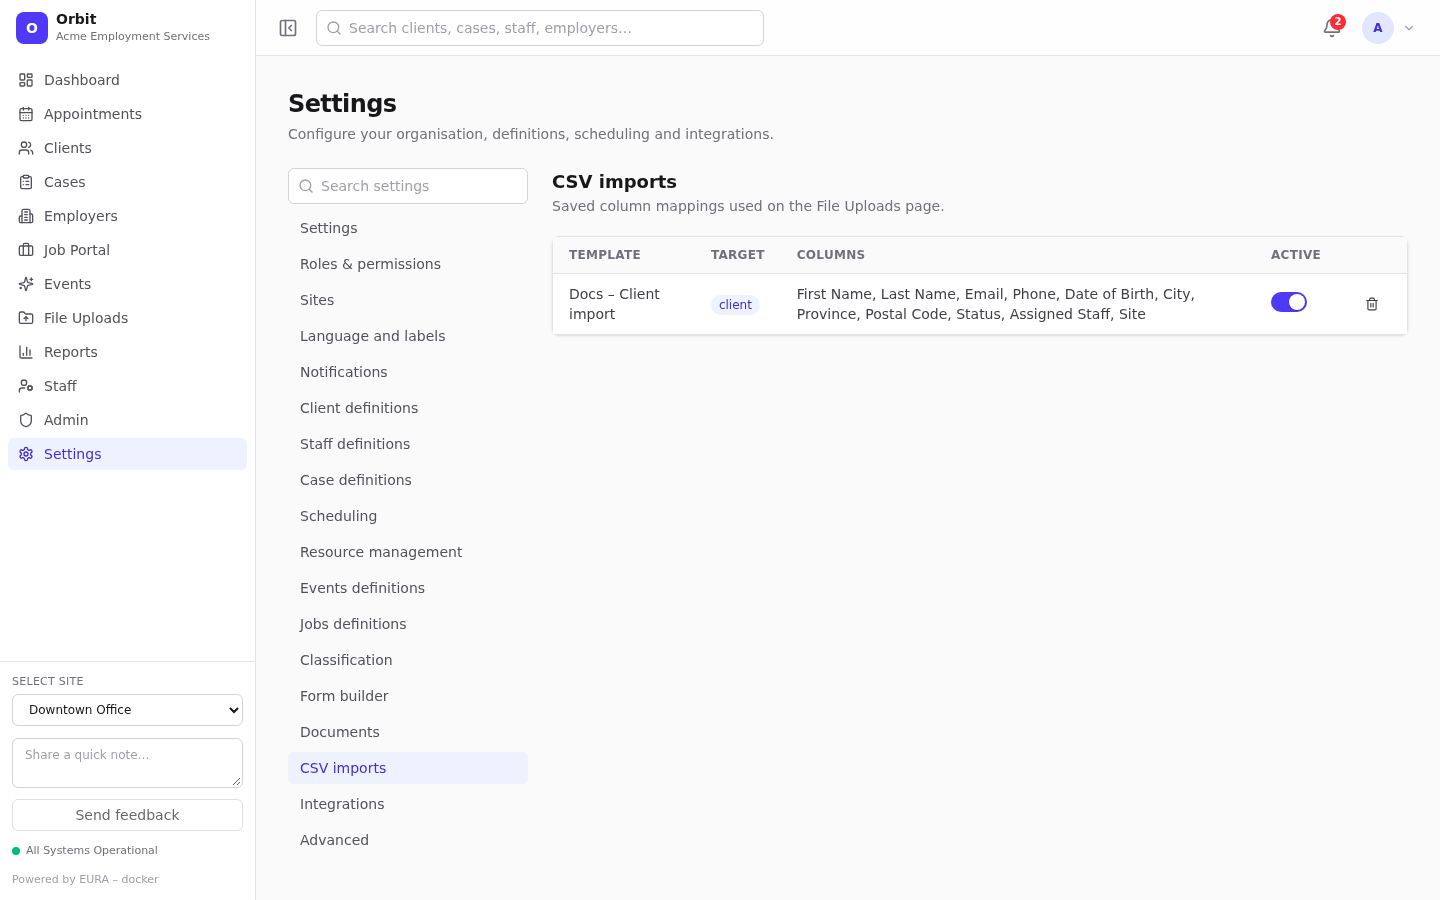This screenshot has height=900, width=1440.
Task: Click the client target tag
Action: point(735,305)
